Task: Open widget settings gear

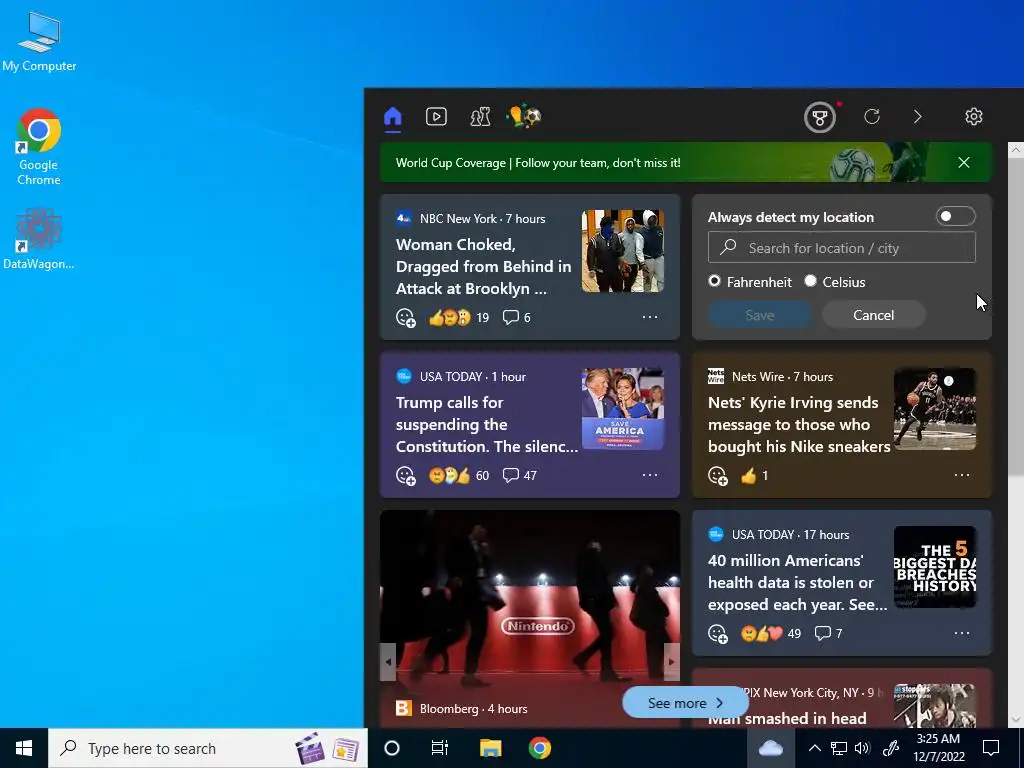Action: pos(974,117)
